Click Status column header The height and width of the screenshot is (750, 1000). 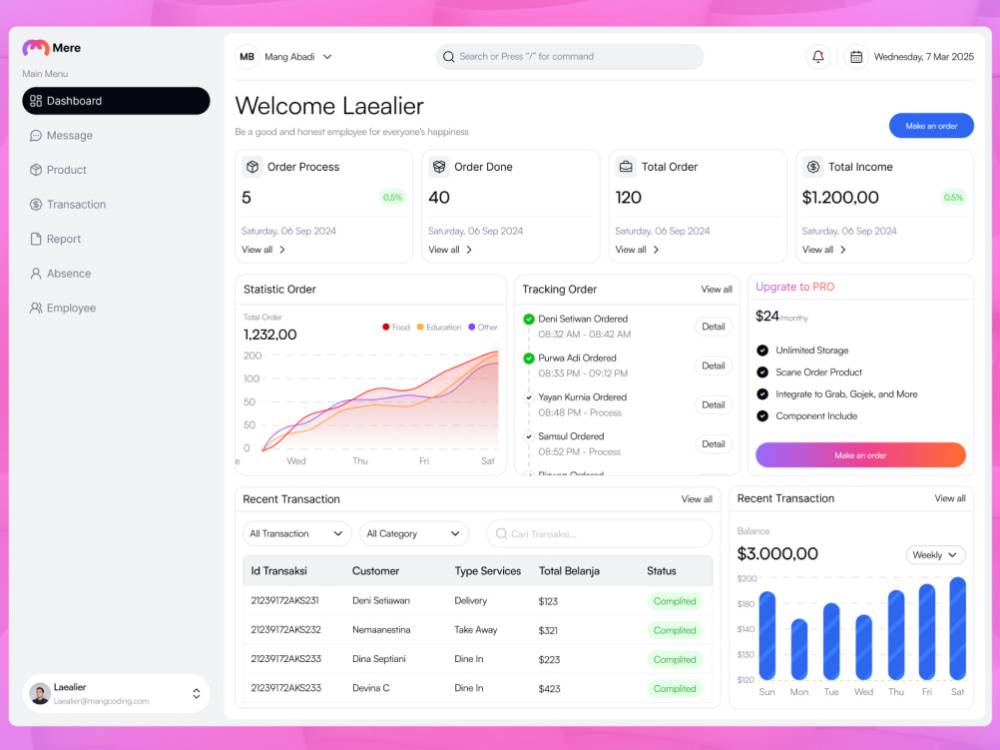point(661,571)
